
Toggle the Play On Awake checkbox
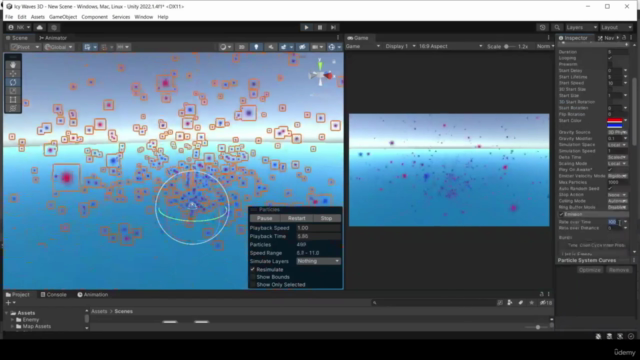pos(610,169)
